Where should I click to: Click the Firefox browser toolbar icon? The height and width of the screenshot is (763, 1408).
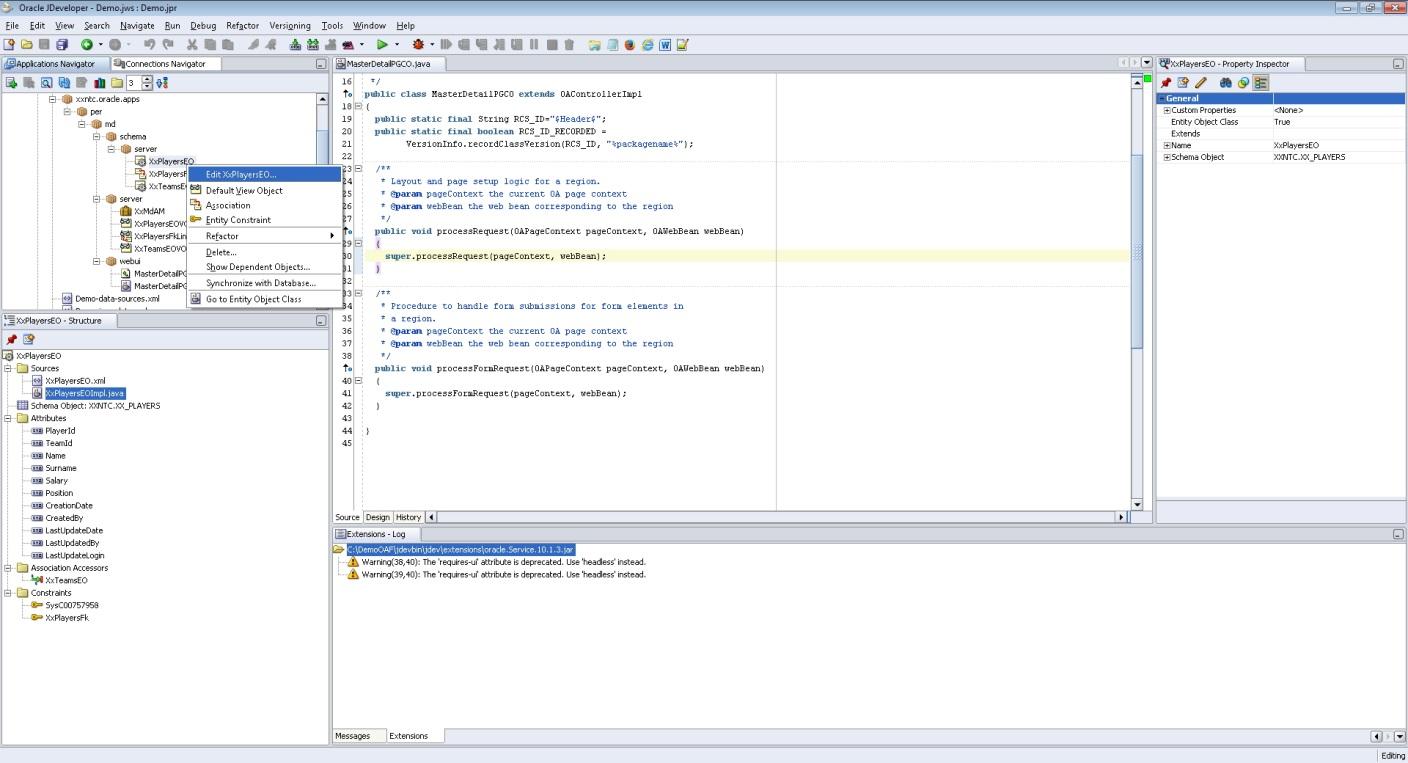pos(629,44)
